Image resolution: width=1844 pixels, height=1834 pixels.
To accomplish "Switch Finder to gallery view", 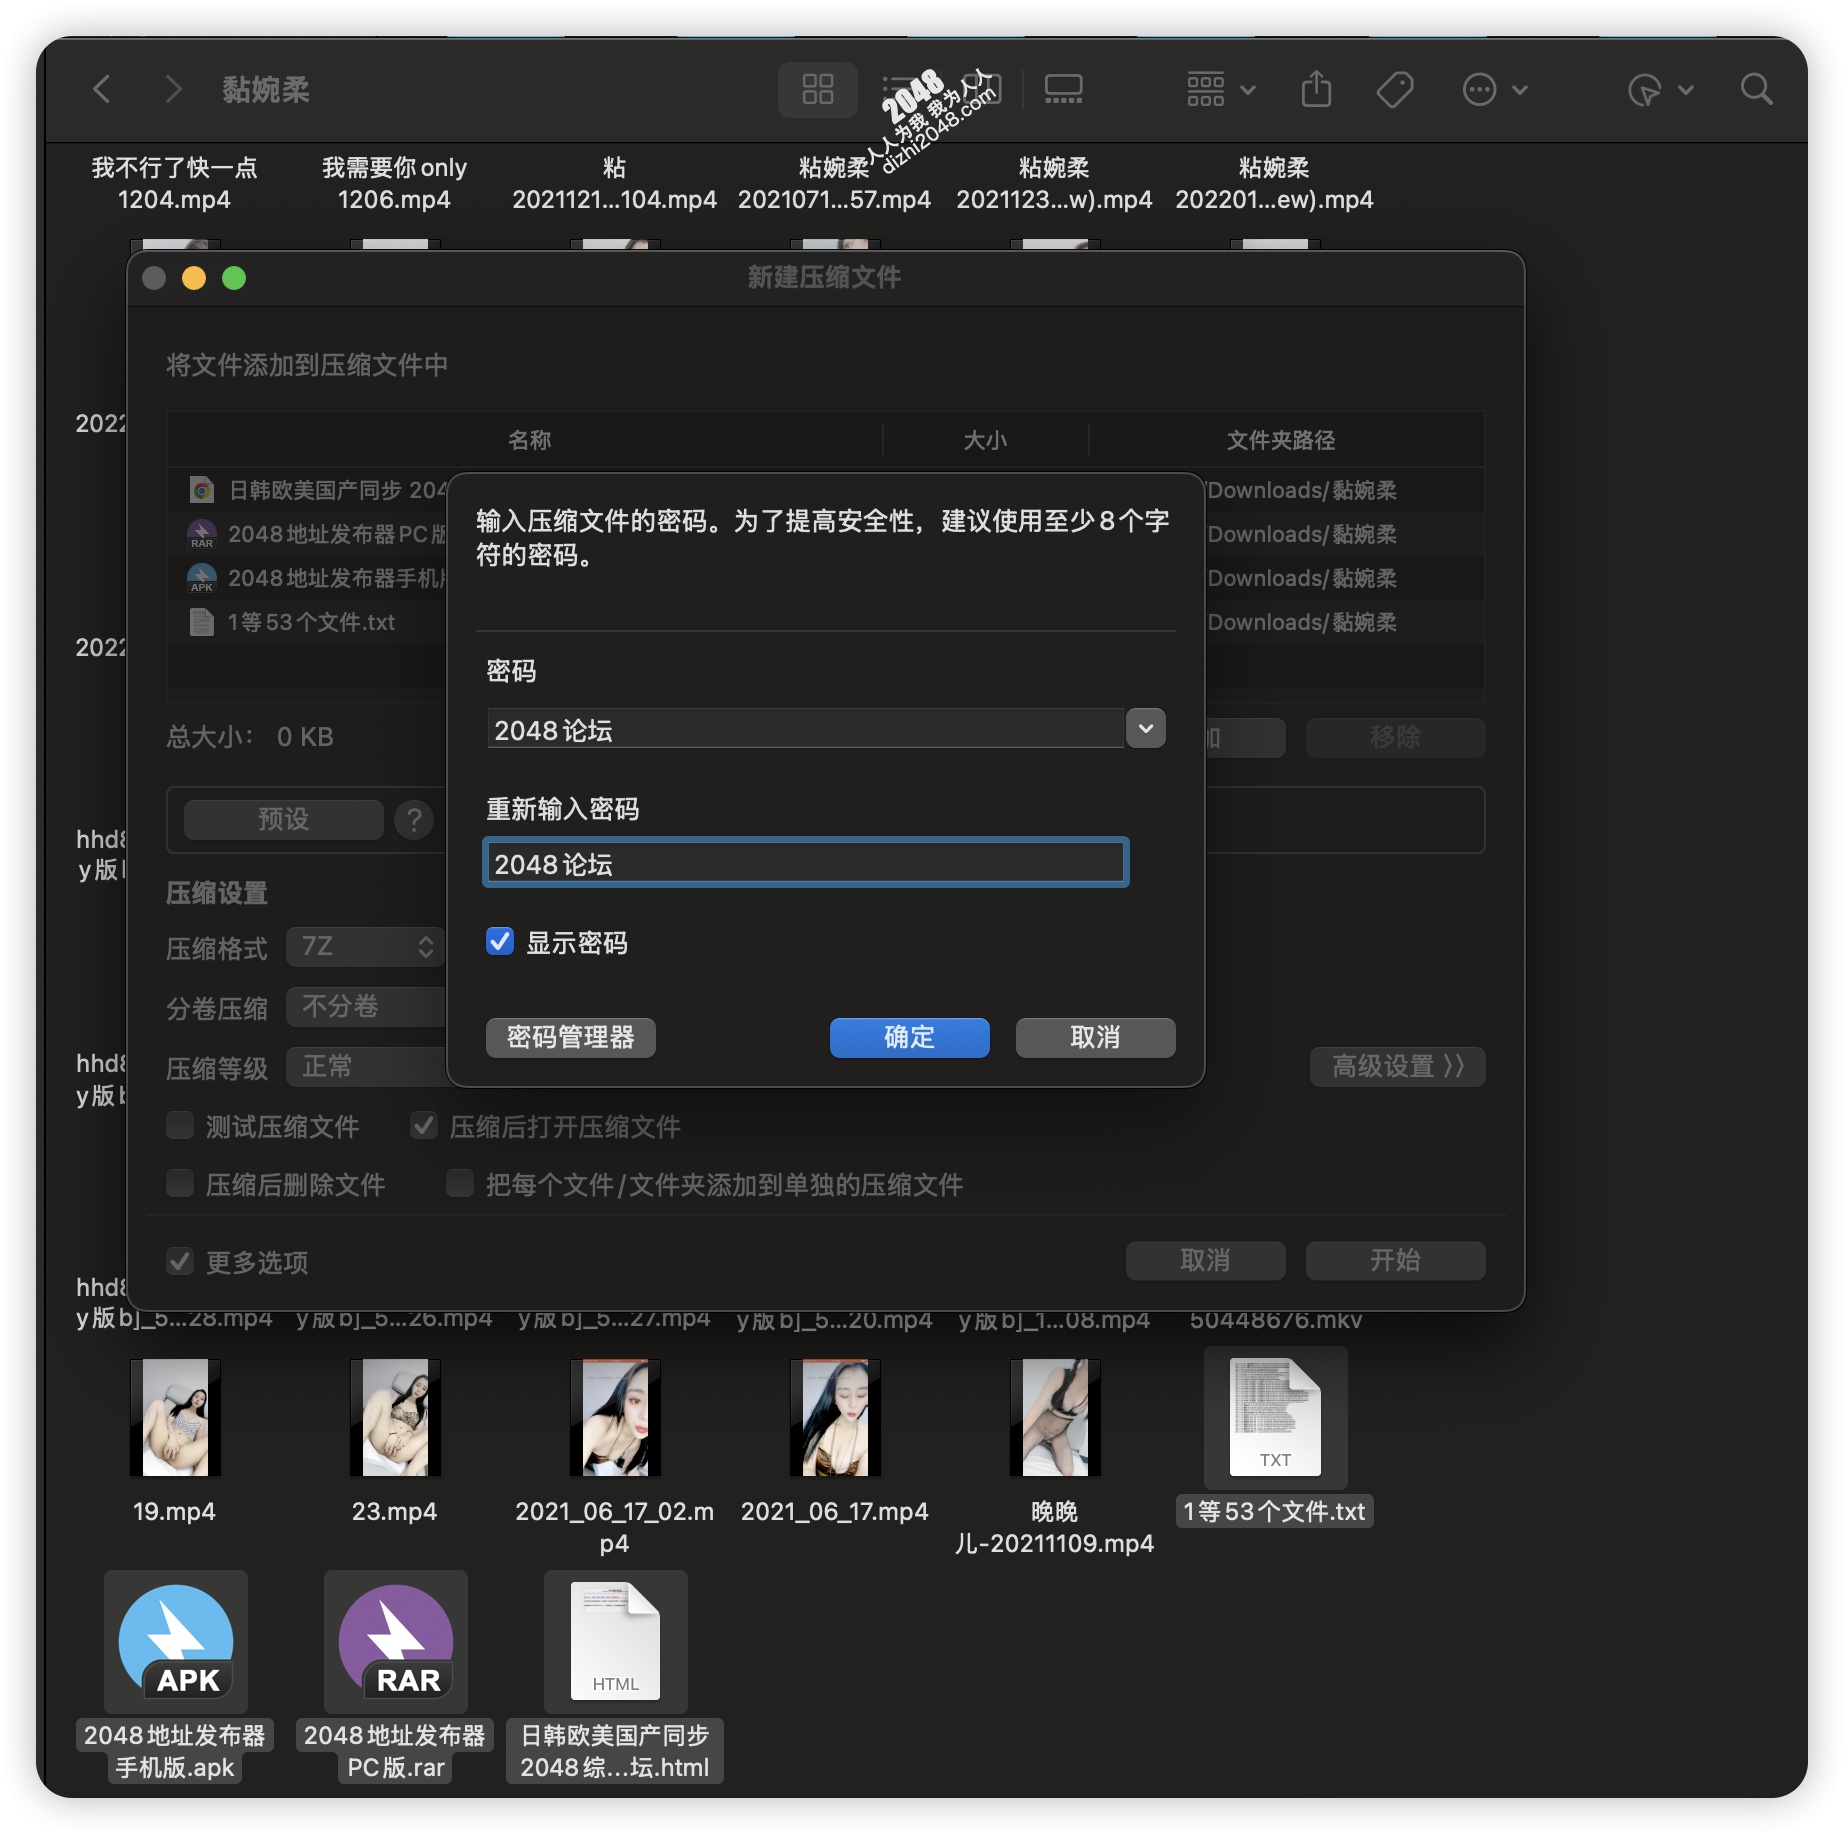I will click(1063, 90).
